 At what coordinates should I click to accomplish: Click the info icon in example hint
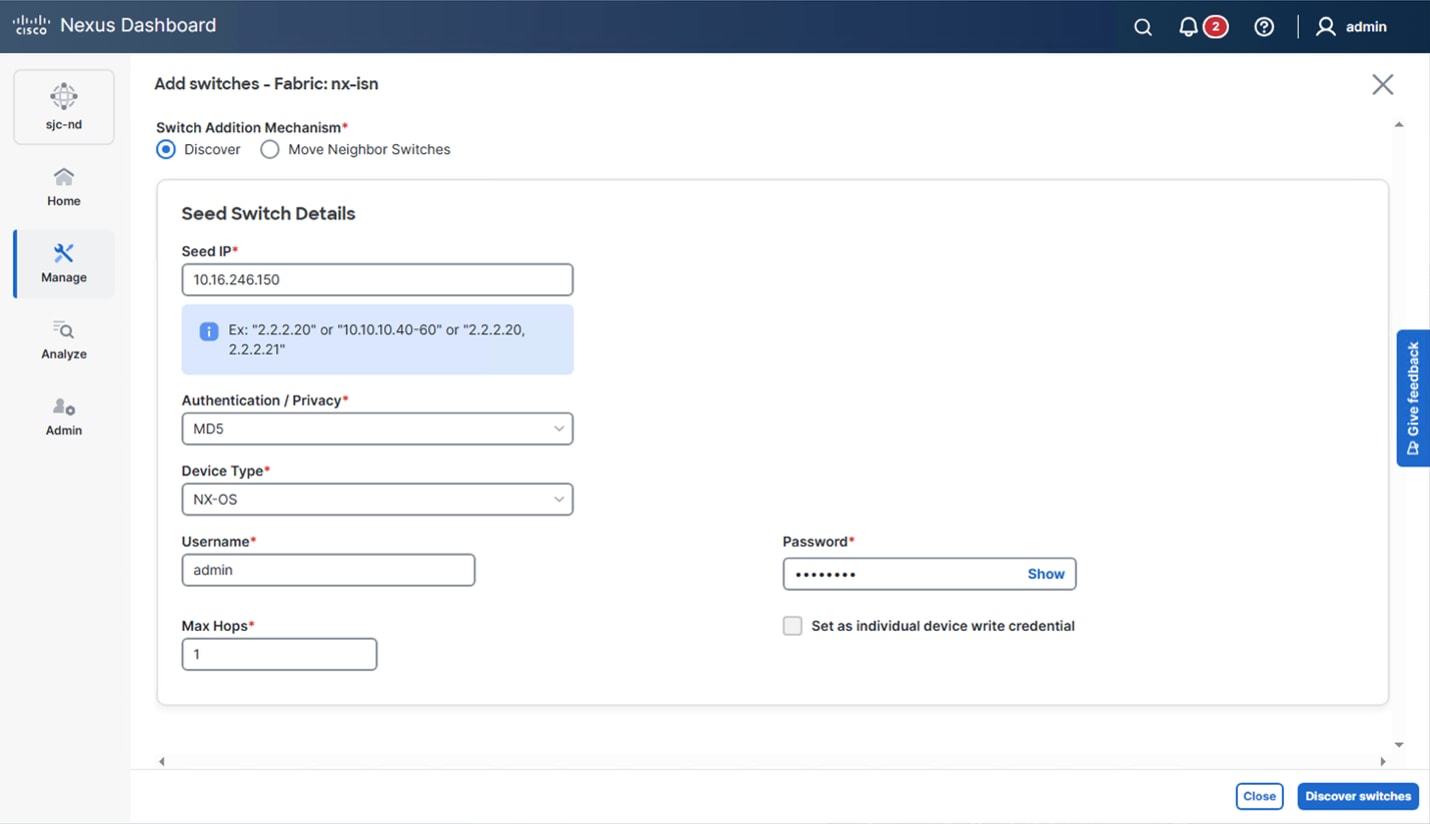209,331
